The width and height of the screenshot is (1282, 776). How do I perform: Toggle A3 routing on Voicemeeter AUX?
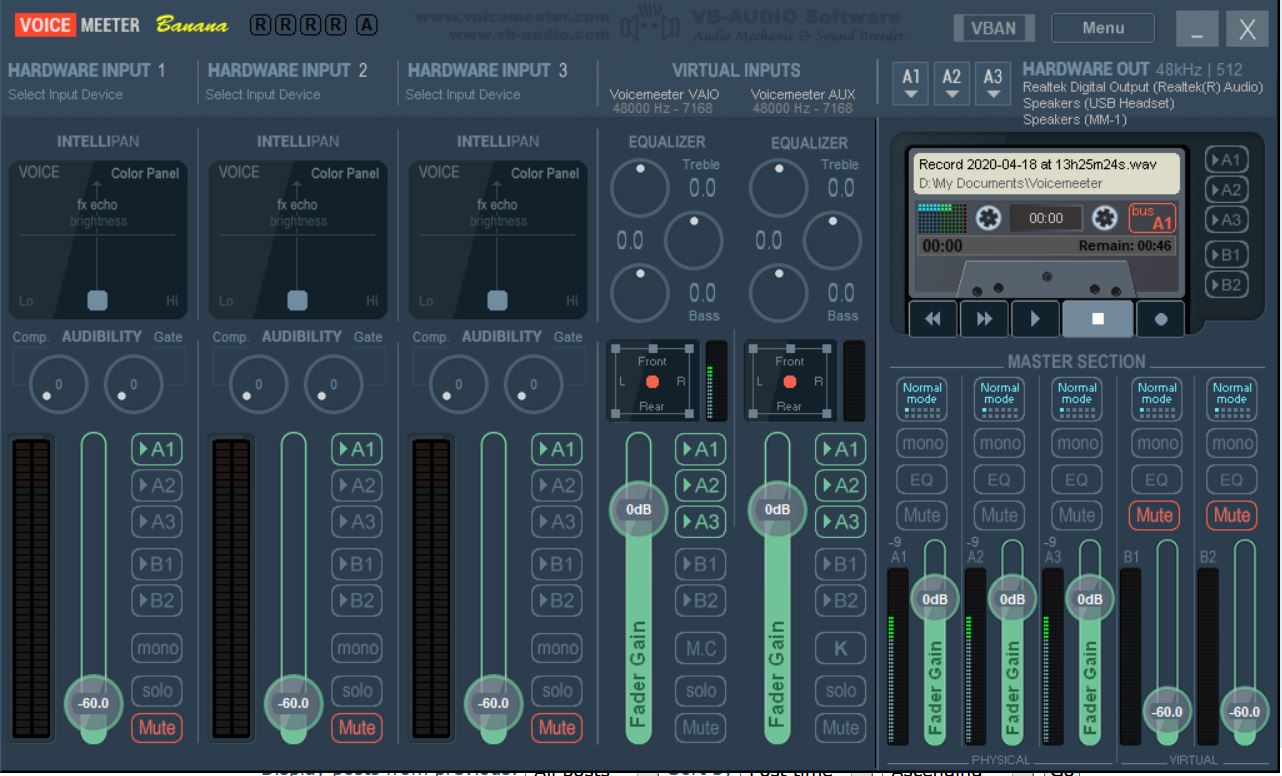click(840, 522)
